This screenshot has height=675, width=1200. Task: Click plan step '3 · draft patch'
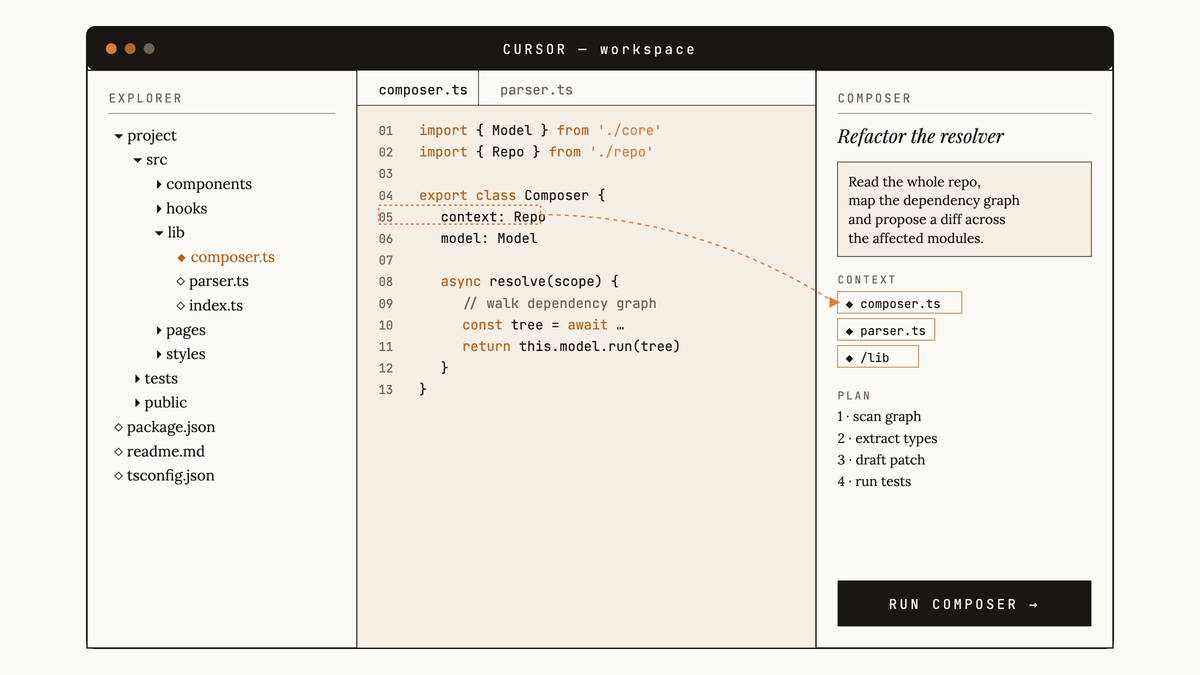882,460
